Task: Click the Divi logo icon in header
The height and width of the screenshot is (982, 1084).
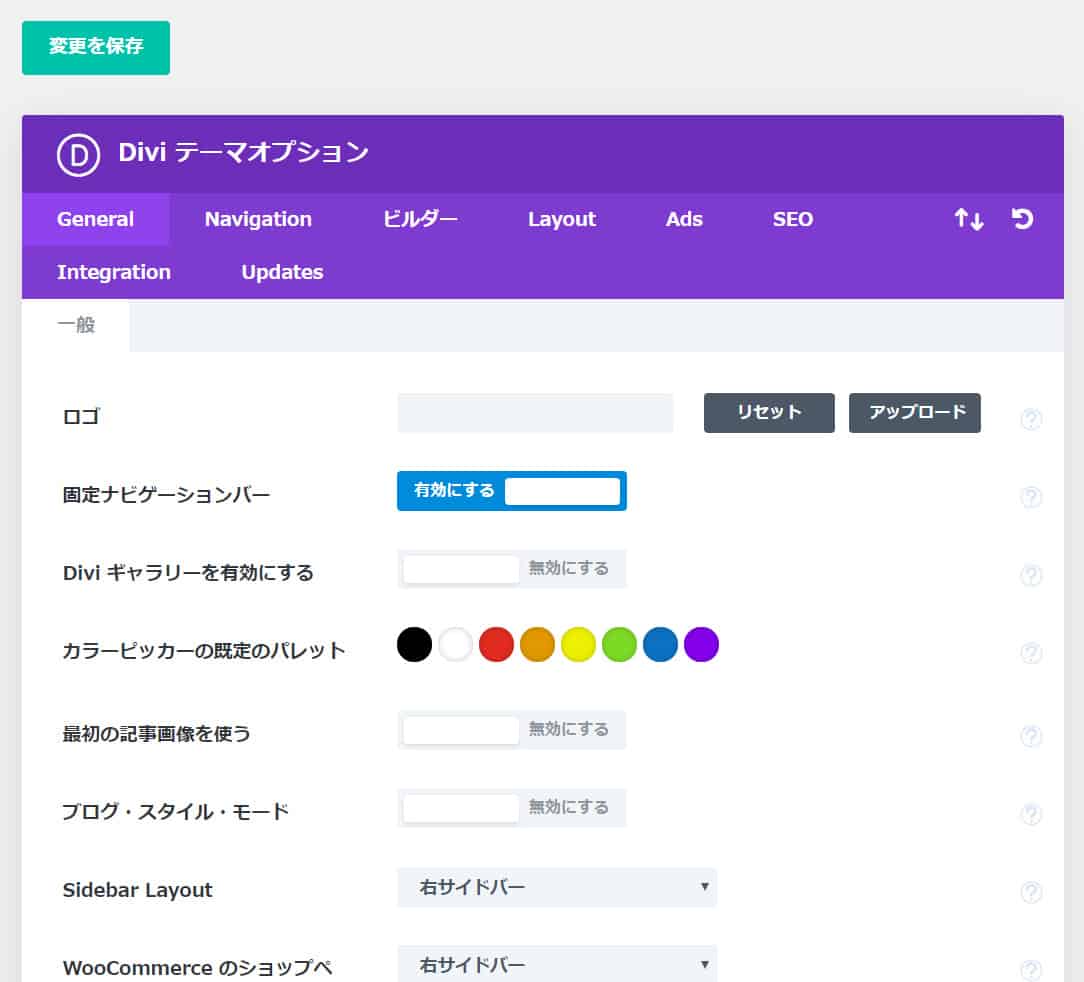Action: [x=78, y=155]
